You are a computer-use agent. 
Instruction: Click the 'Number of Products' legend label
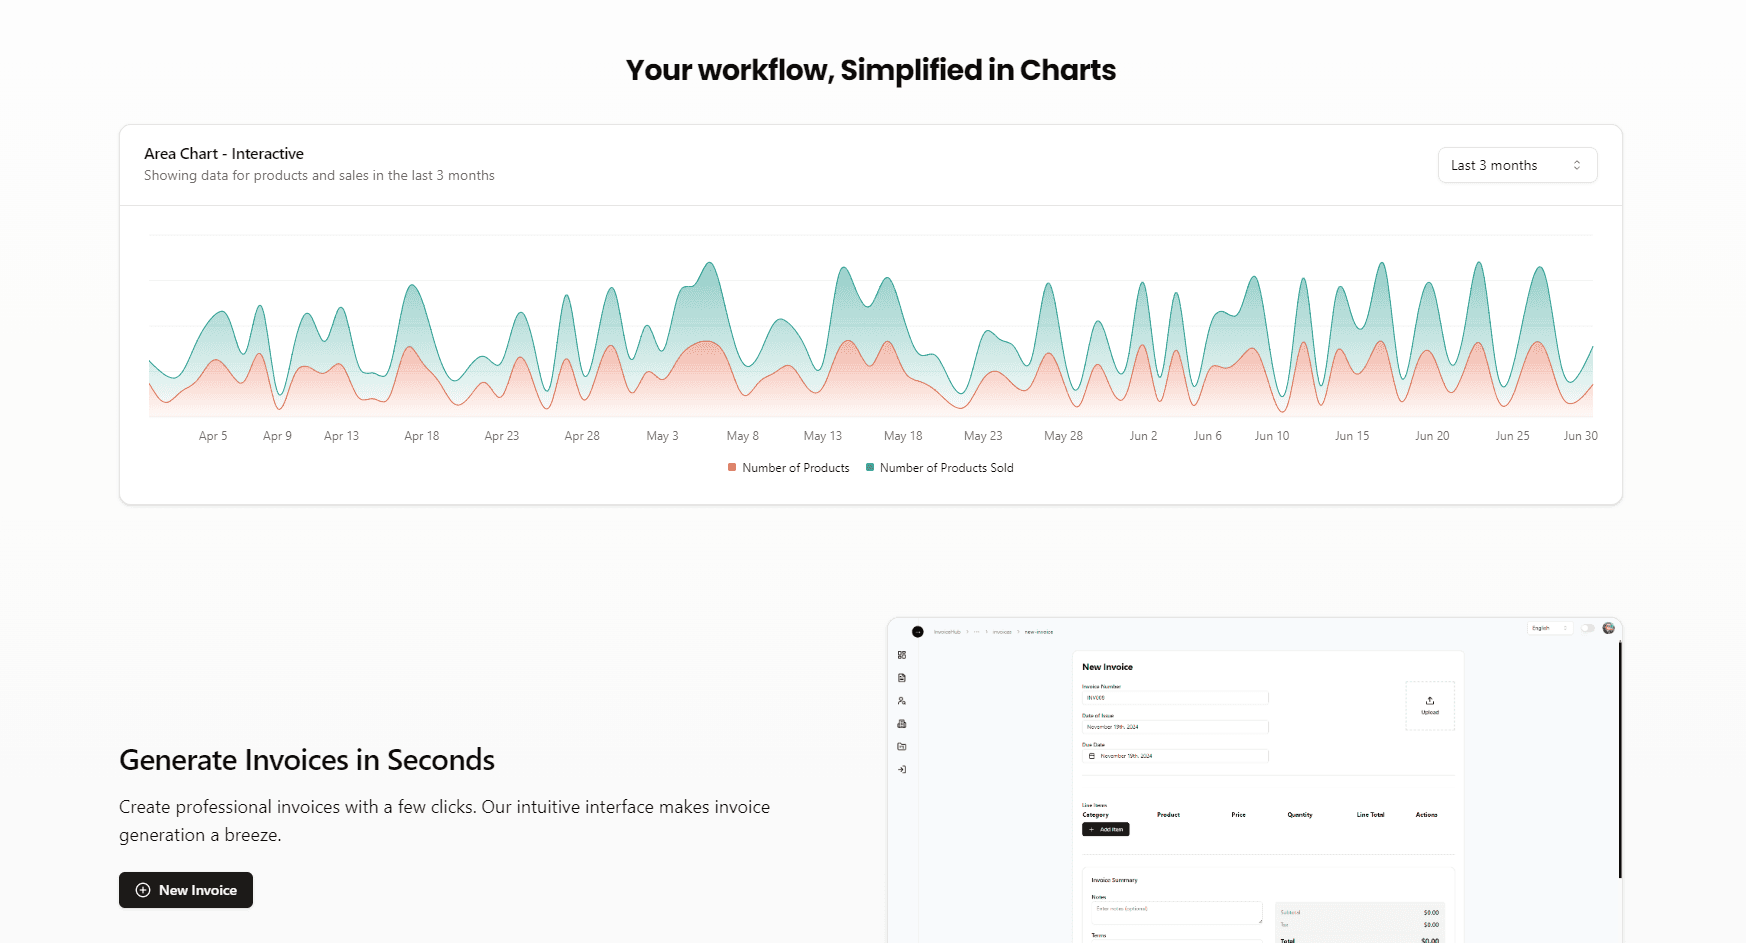796,468
